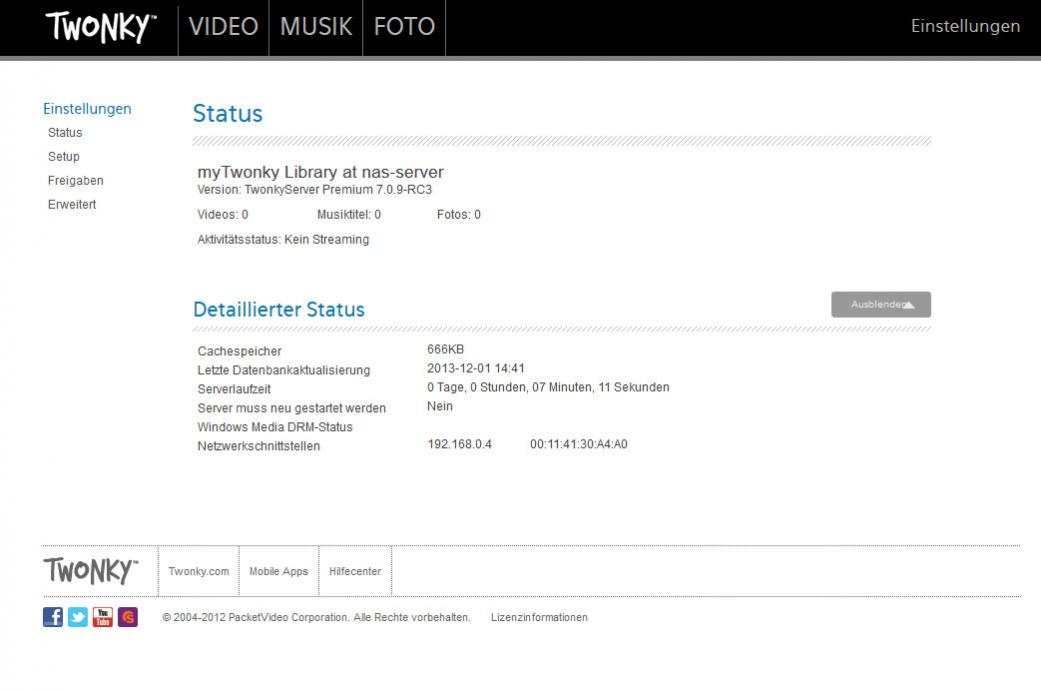Image resolution: width=1041 pixels, height=690 pixels.
Task: Click the Twonky logo in footer
Action: pyautogui.click(x=91, y=571)
